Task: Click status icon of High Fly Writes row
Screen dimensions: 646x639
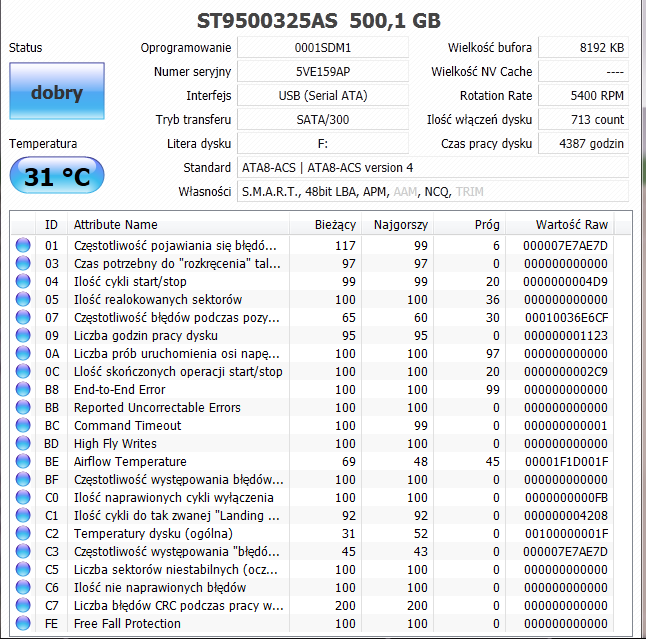Action: point(23,443)
